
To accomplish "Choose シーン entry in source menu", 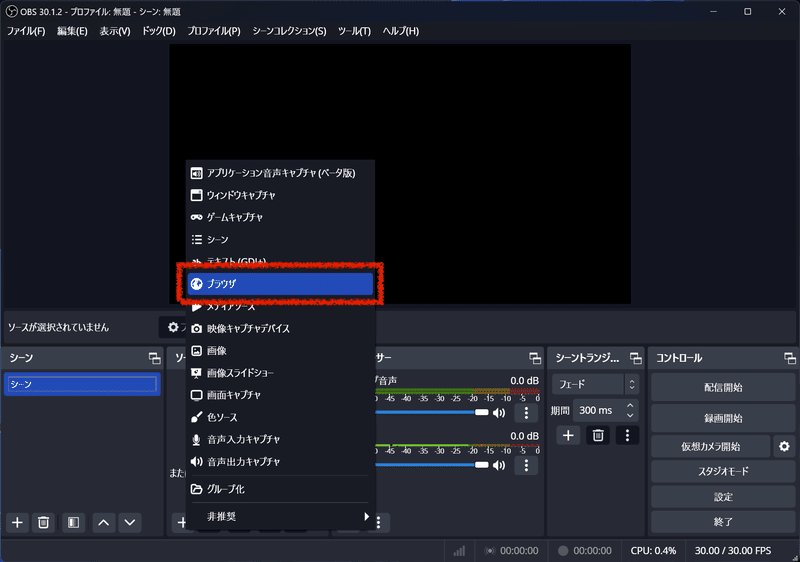I will [x=280, y=240].
